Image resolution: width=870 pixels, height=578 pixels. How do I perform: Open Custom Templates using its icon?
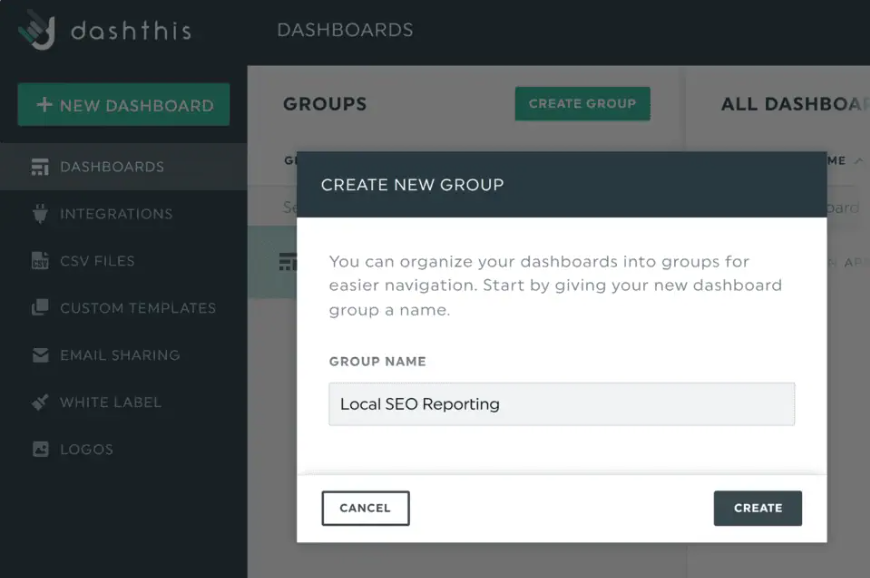[x=40, y=308]
